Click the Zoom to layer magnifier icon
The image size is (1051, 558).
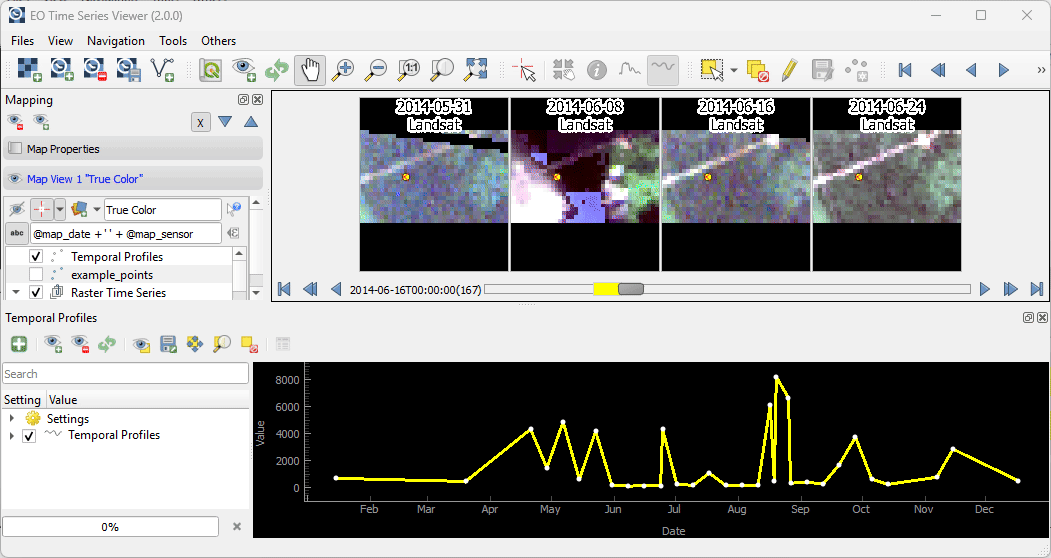pyautogui.click(x=442, y=69)
